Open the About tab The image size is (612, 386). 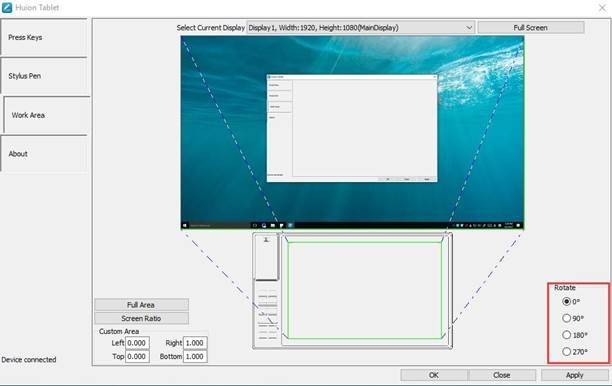pyautogui.click(x=44, y=153)
